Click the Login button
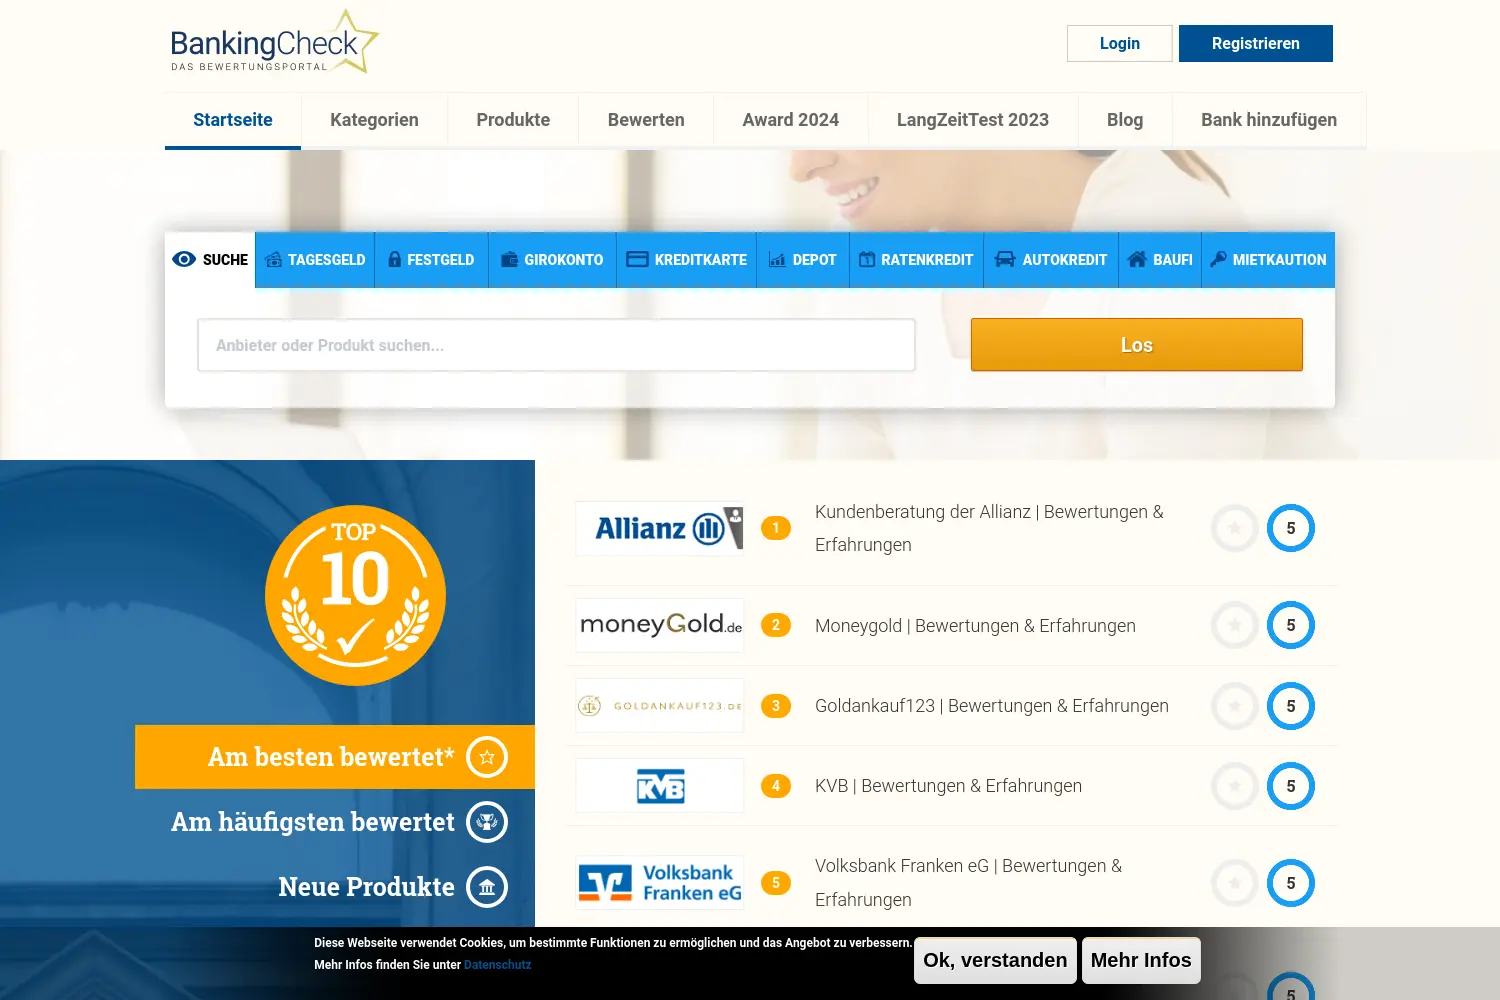The image size is (1500, 1000). click(x=1120, y=43)
